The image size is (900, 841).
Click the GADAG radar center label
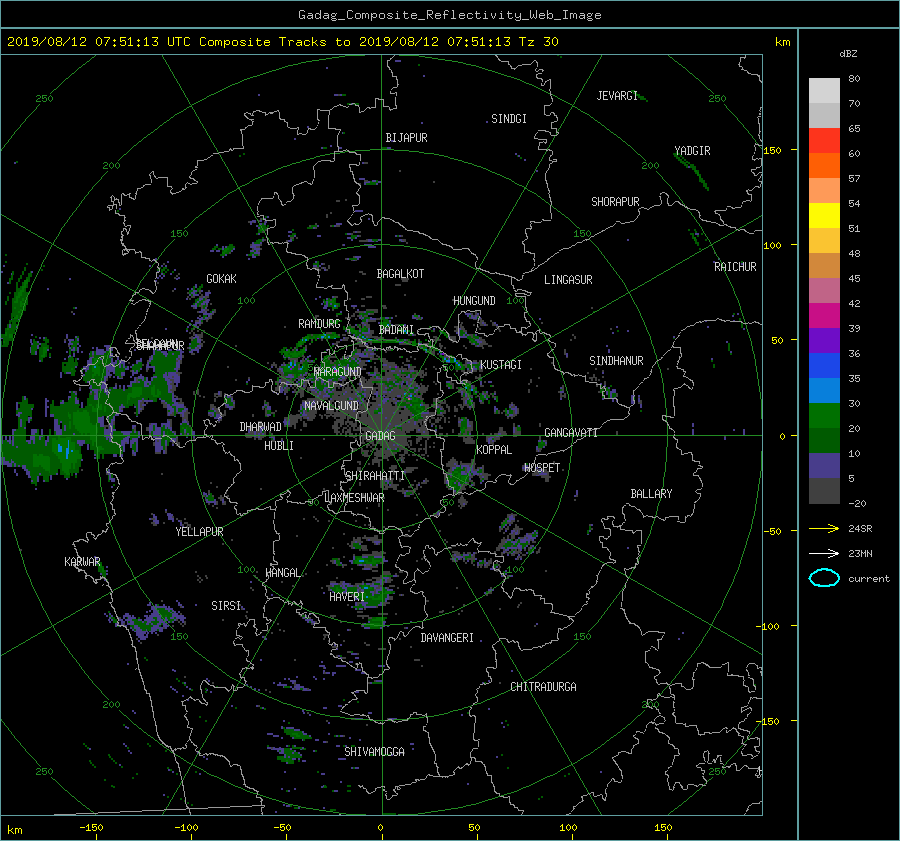click(380, 436)
